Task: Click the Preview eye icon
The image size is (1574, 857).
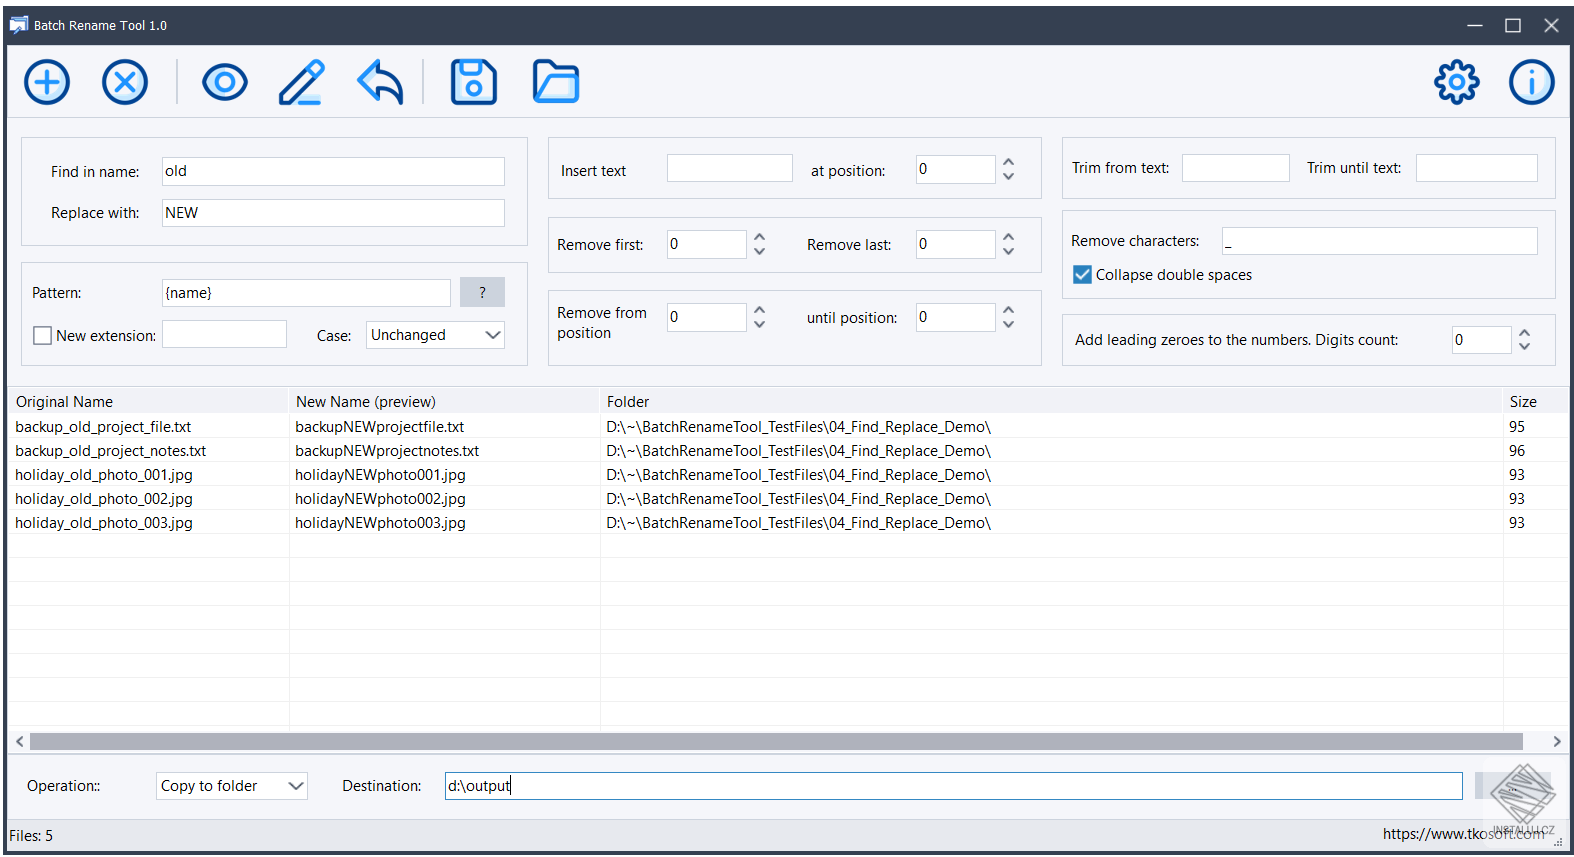Action: point(225,82)
